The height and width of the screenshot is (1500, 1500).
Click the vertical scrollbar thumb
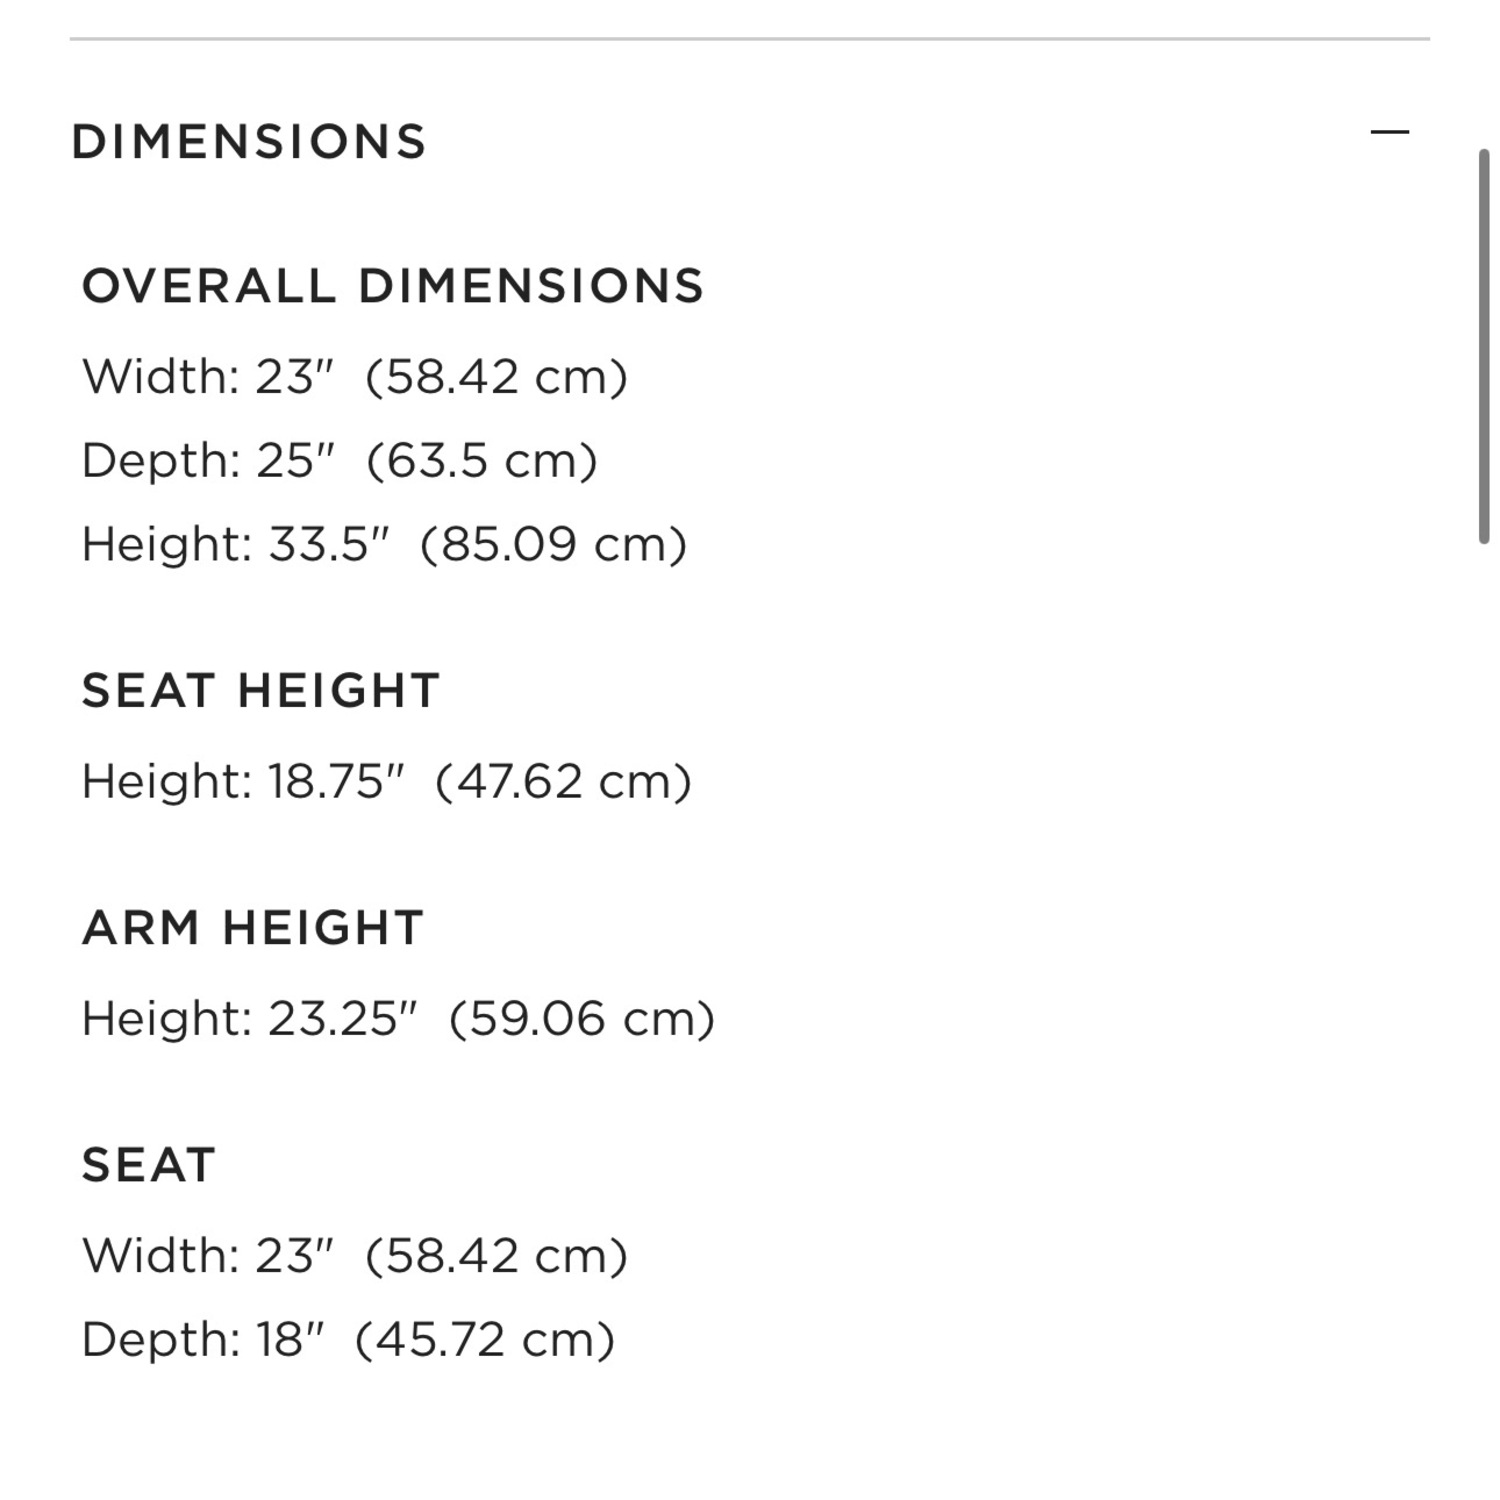click(1484, 345)
